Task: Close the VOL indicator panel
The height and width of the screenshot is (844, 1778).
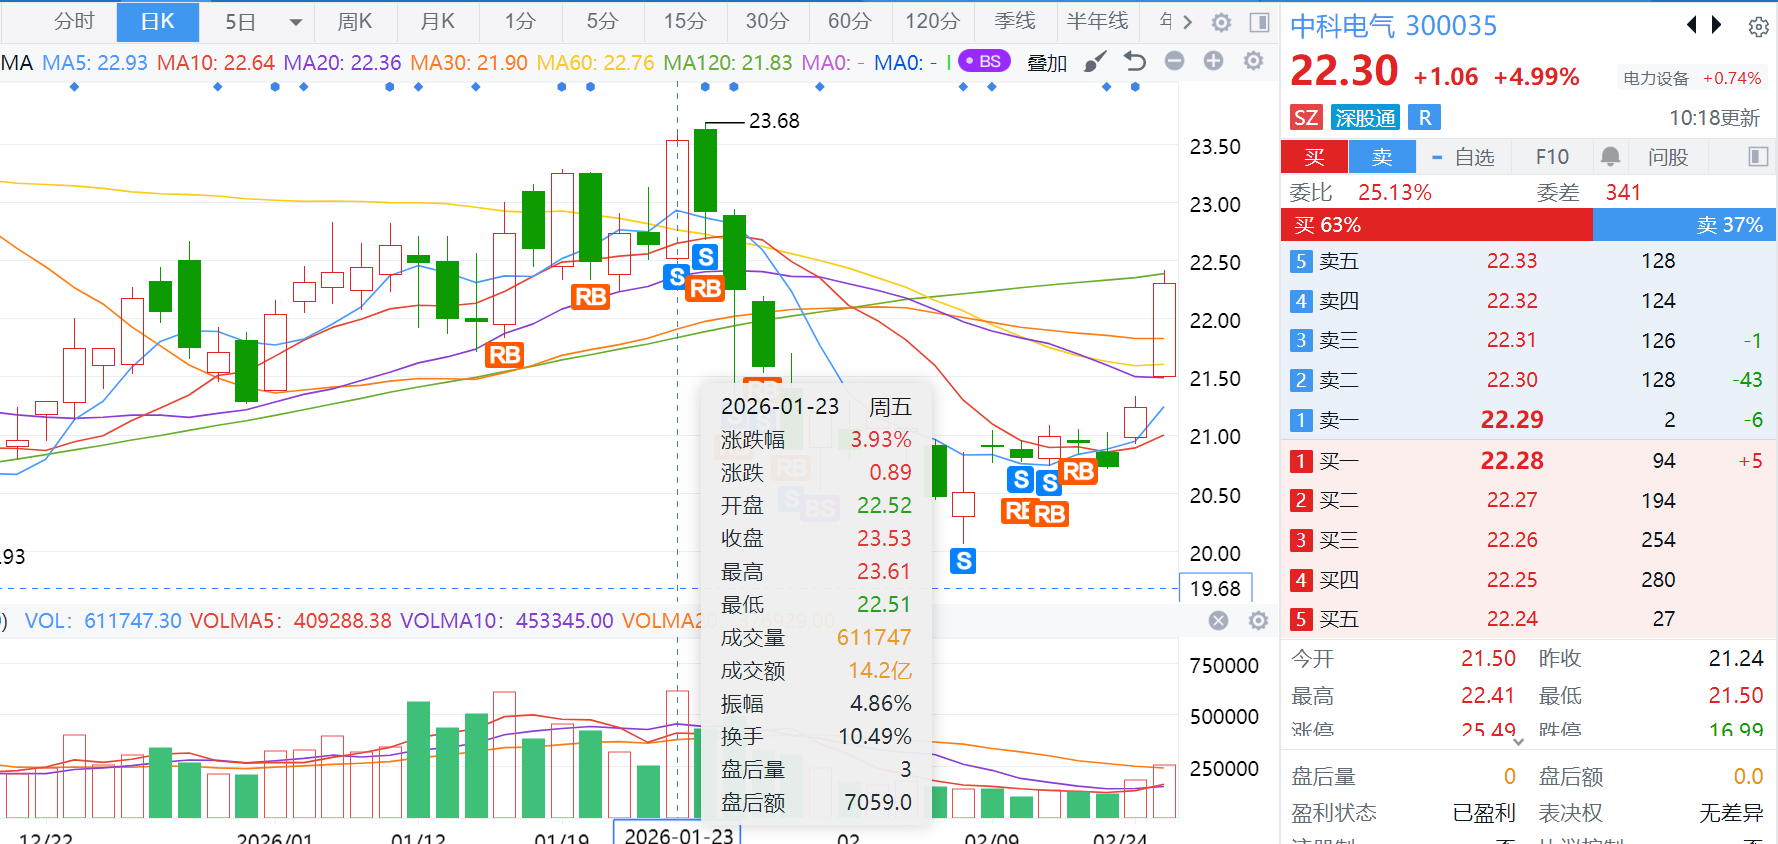Action: (x=1218, y=621)
